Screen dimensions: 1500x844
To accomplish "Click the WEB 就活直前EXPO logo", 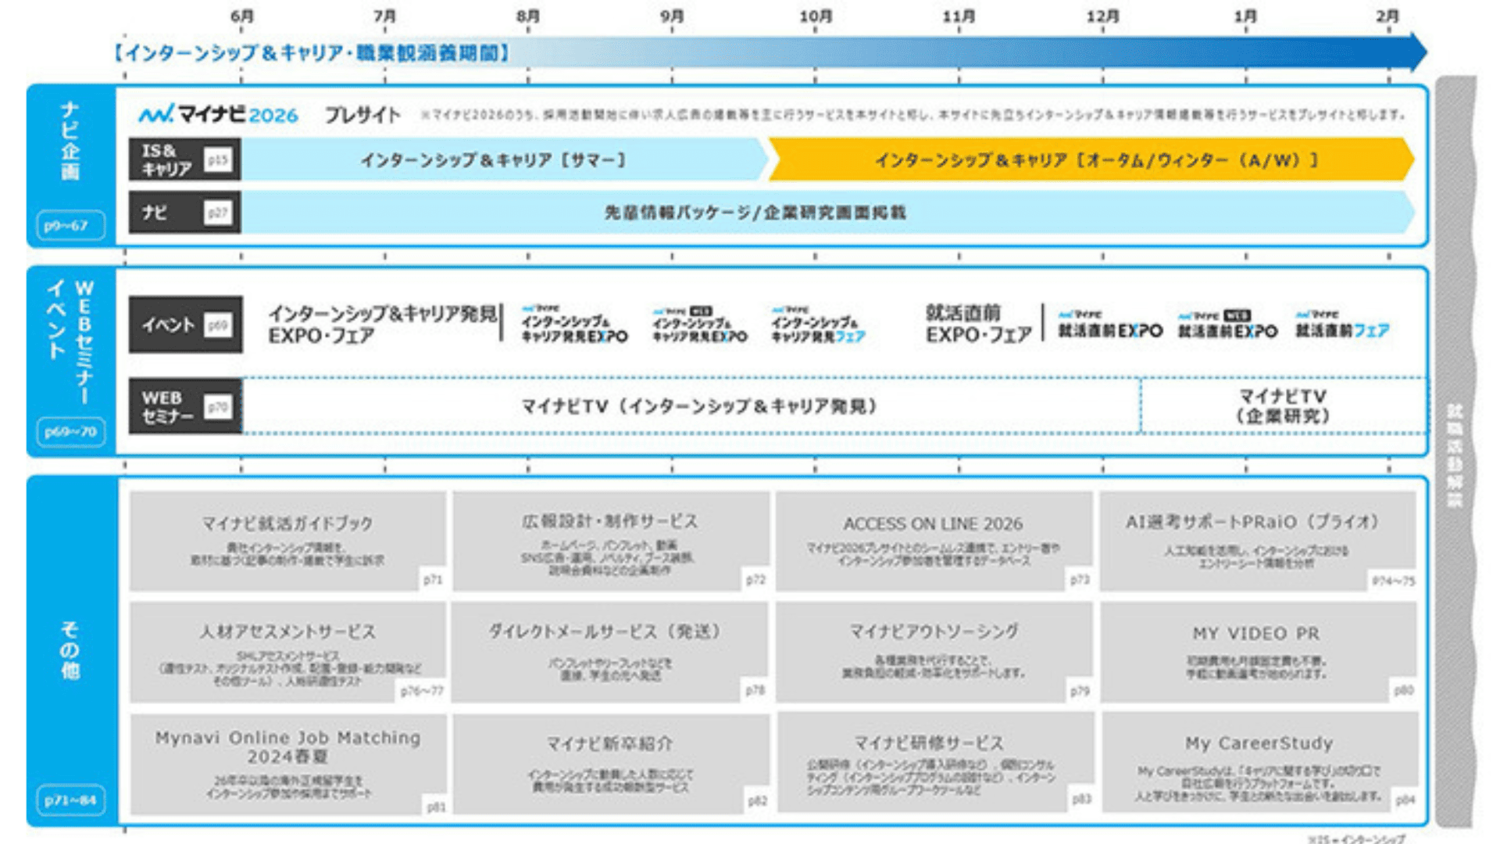I will pos(1227,326).
